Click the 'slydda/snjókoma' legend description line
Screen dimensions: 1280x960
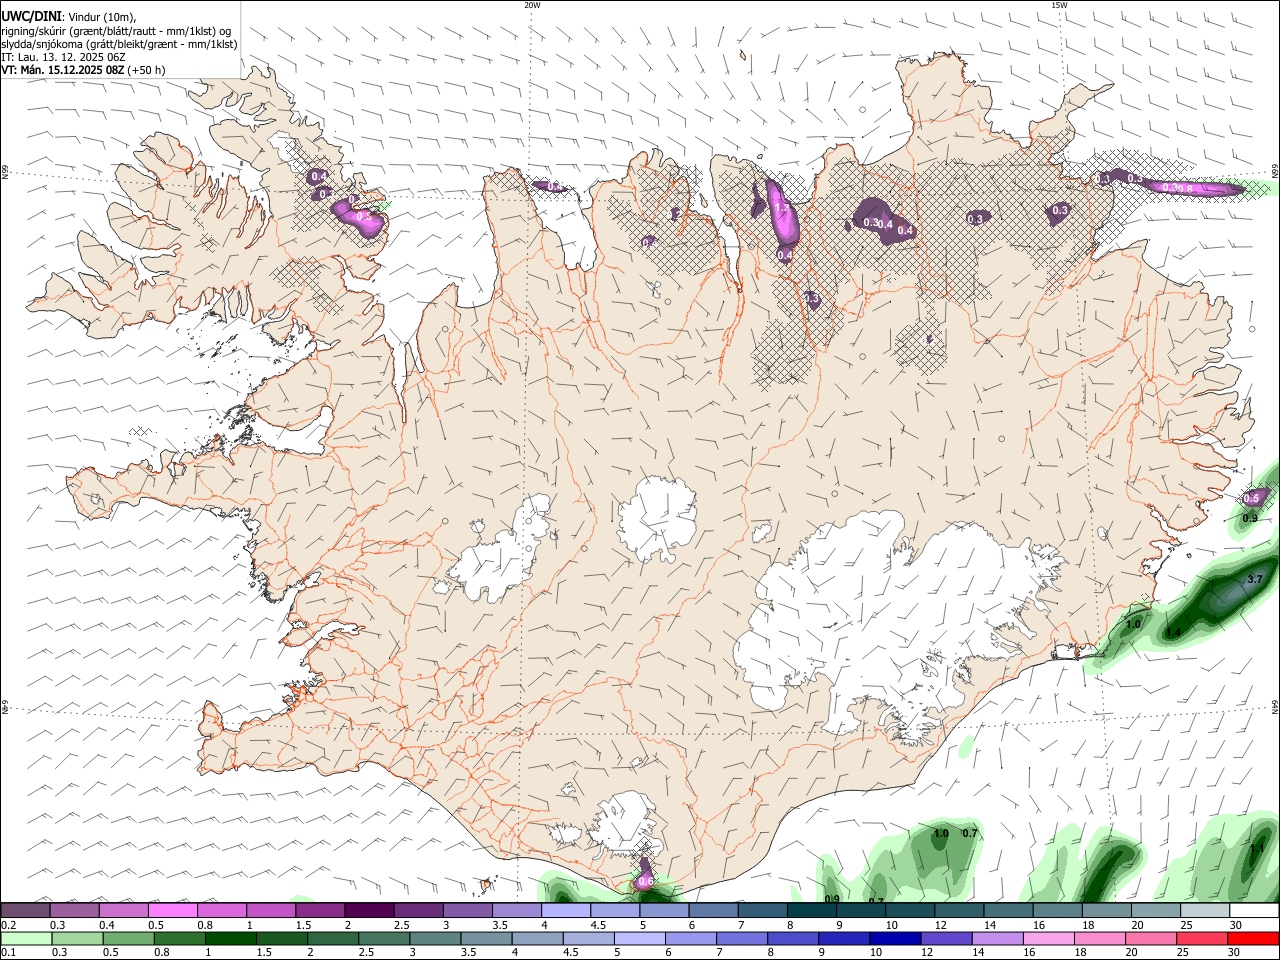click(x=120, y=44)
